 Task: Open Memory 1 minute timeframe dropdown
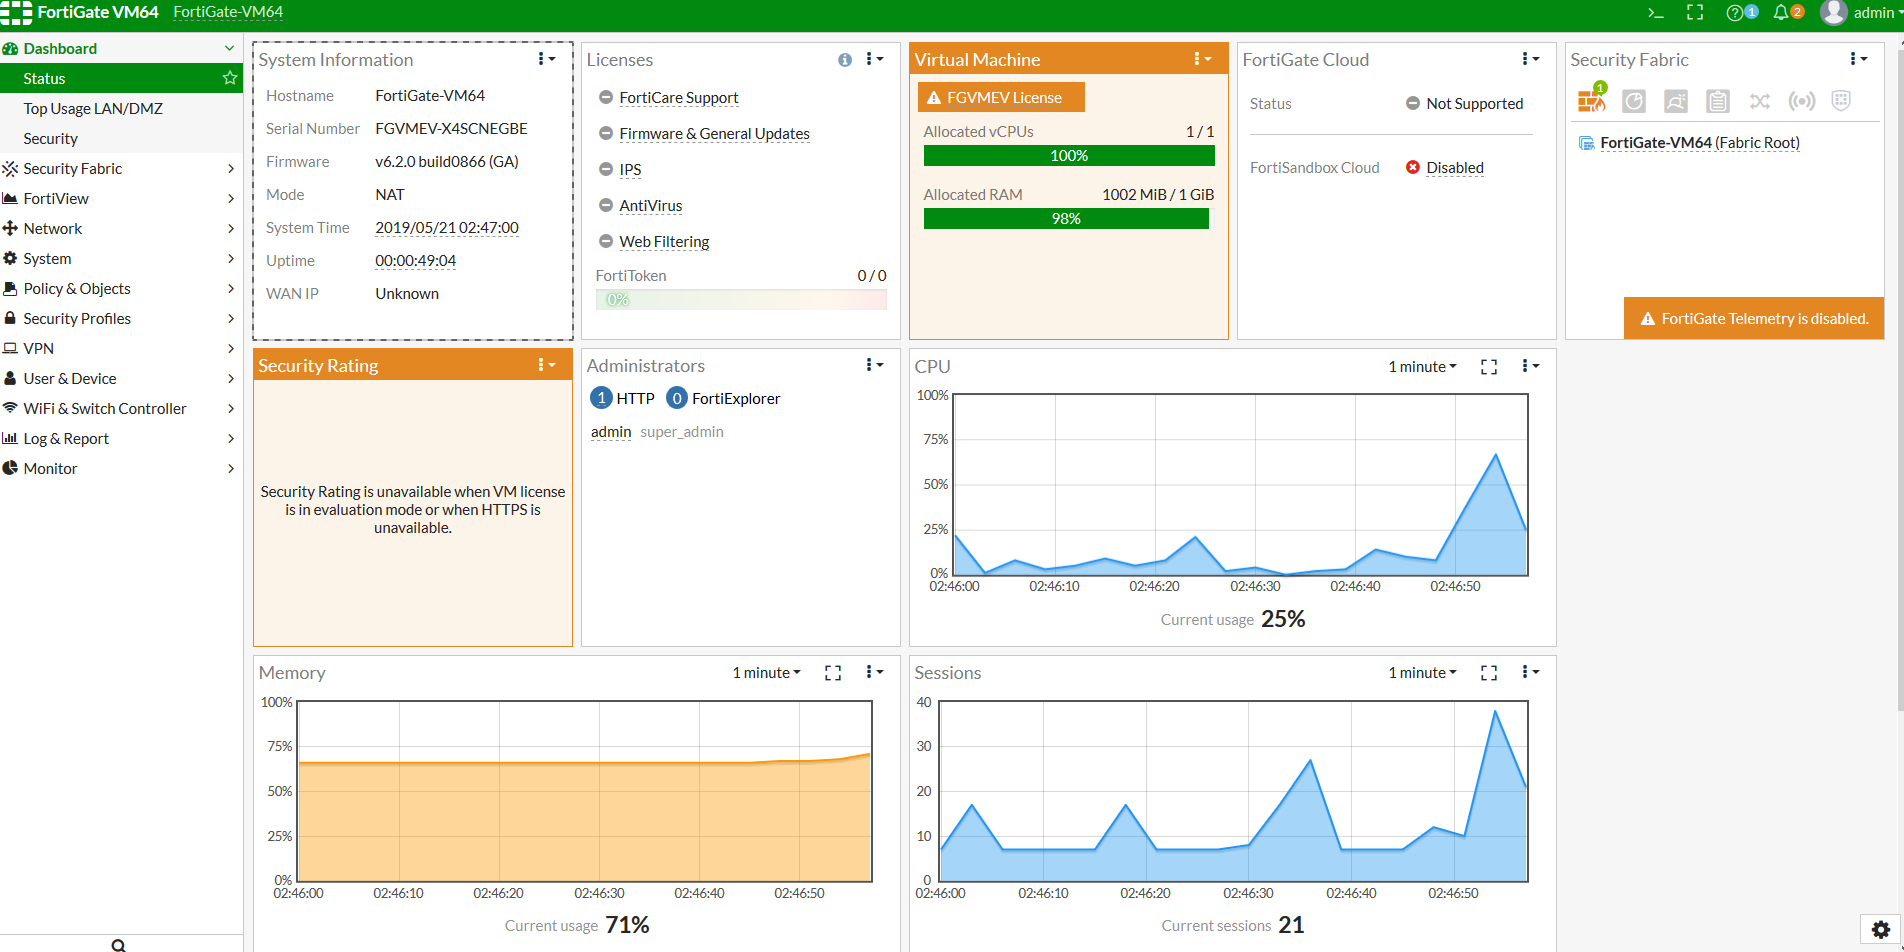tap(766, 673)
